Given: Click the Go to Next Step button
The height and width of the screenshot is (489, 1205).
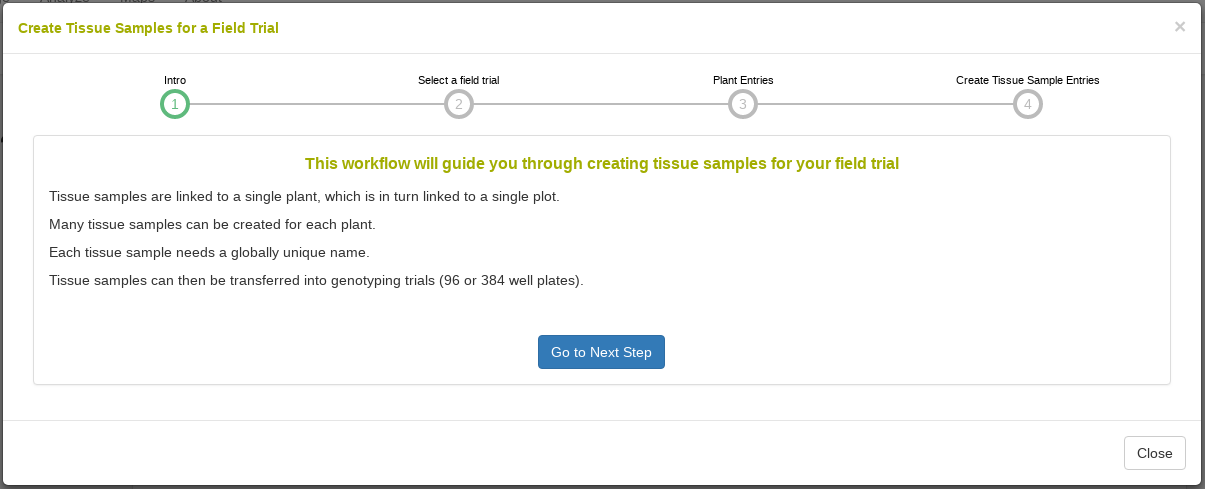Looking at the screenshot, I should pyautogui.click(x=601, y=352).
